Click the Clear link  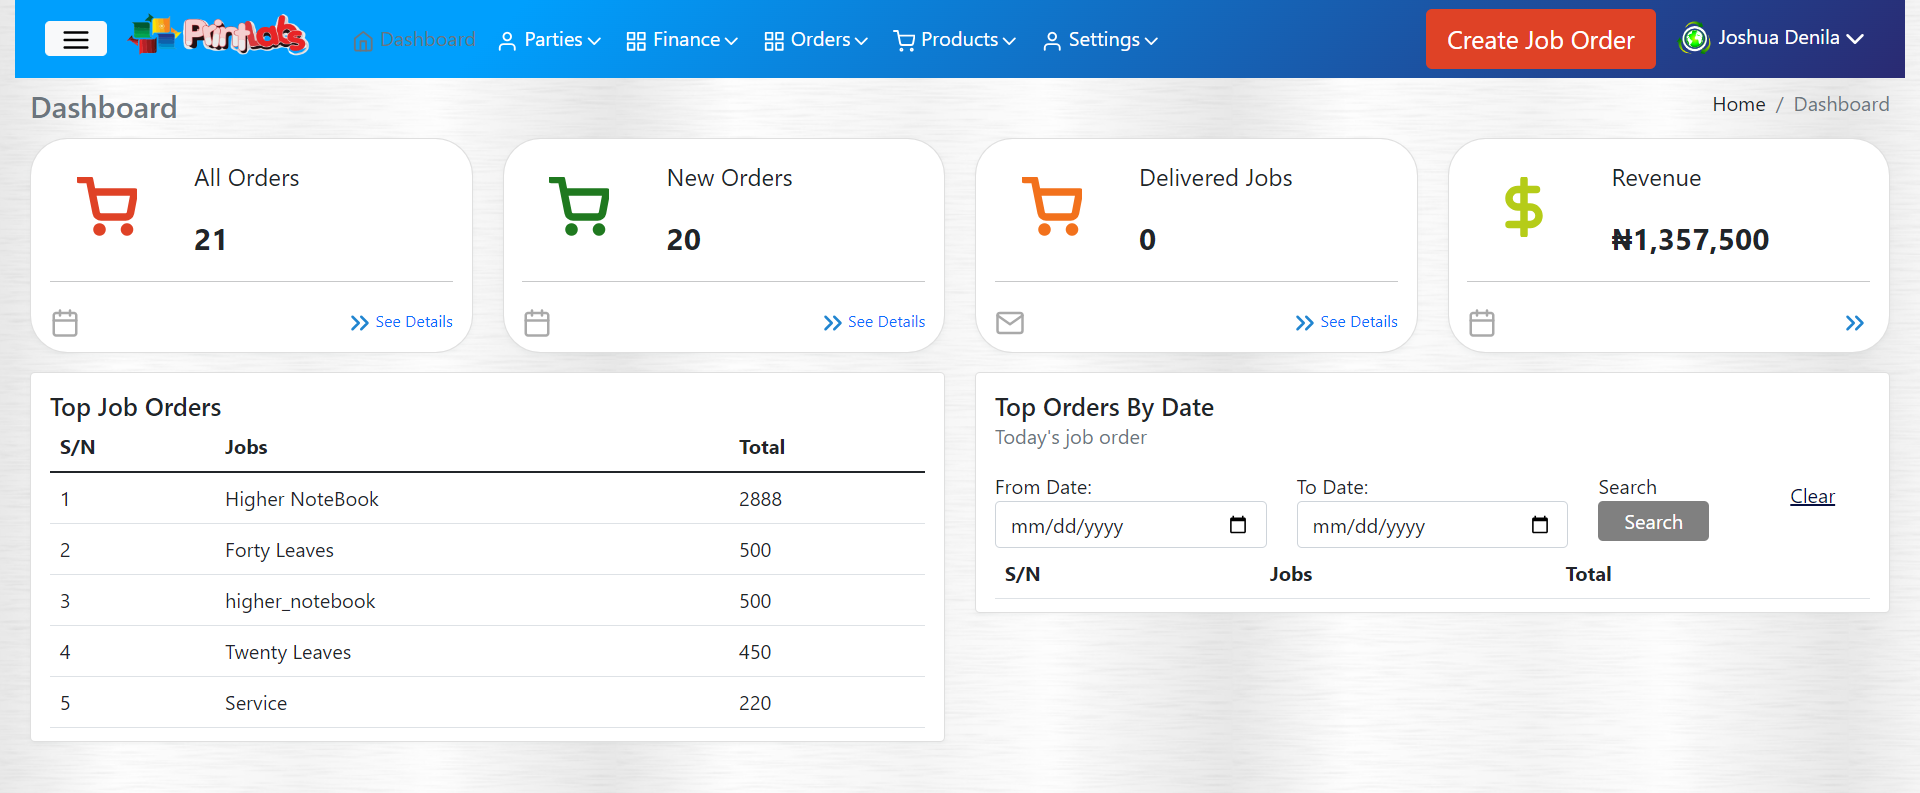(1812, 496)
